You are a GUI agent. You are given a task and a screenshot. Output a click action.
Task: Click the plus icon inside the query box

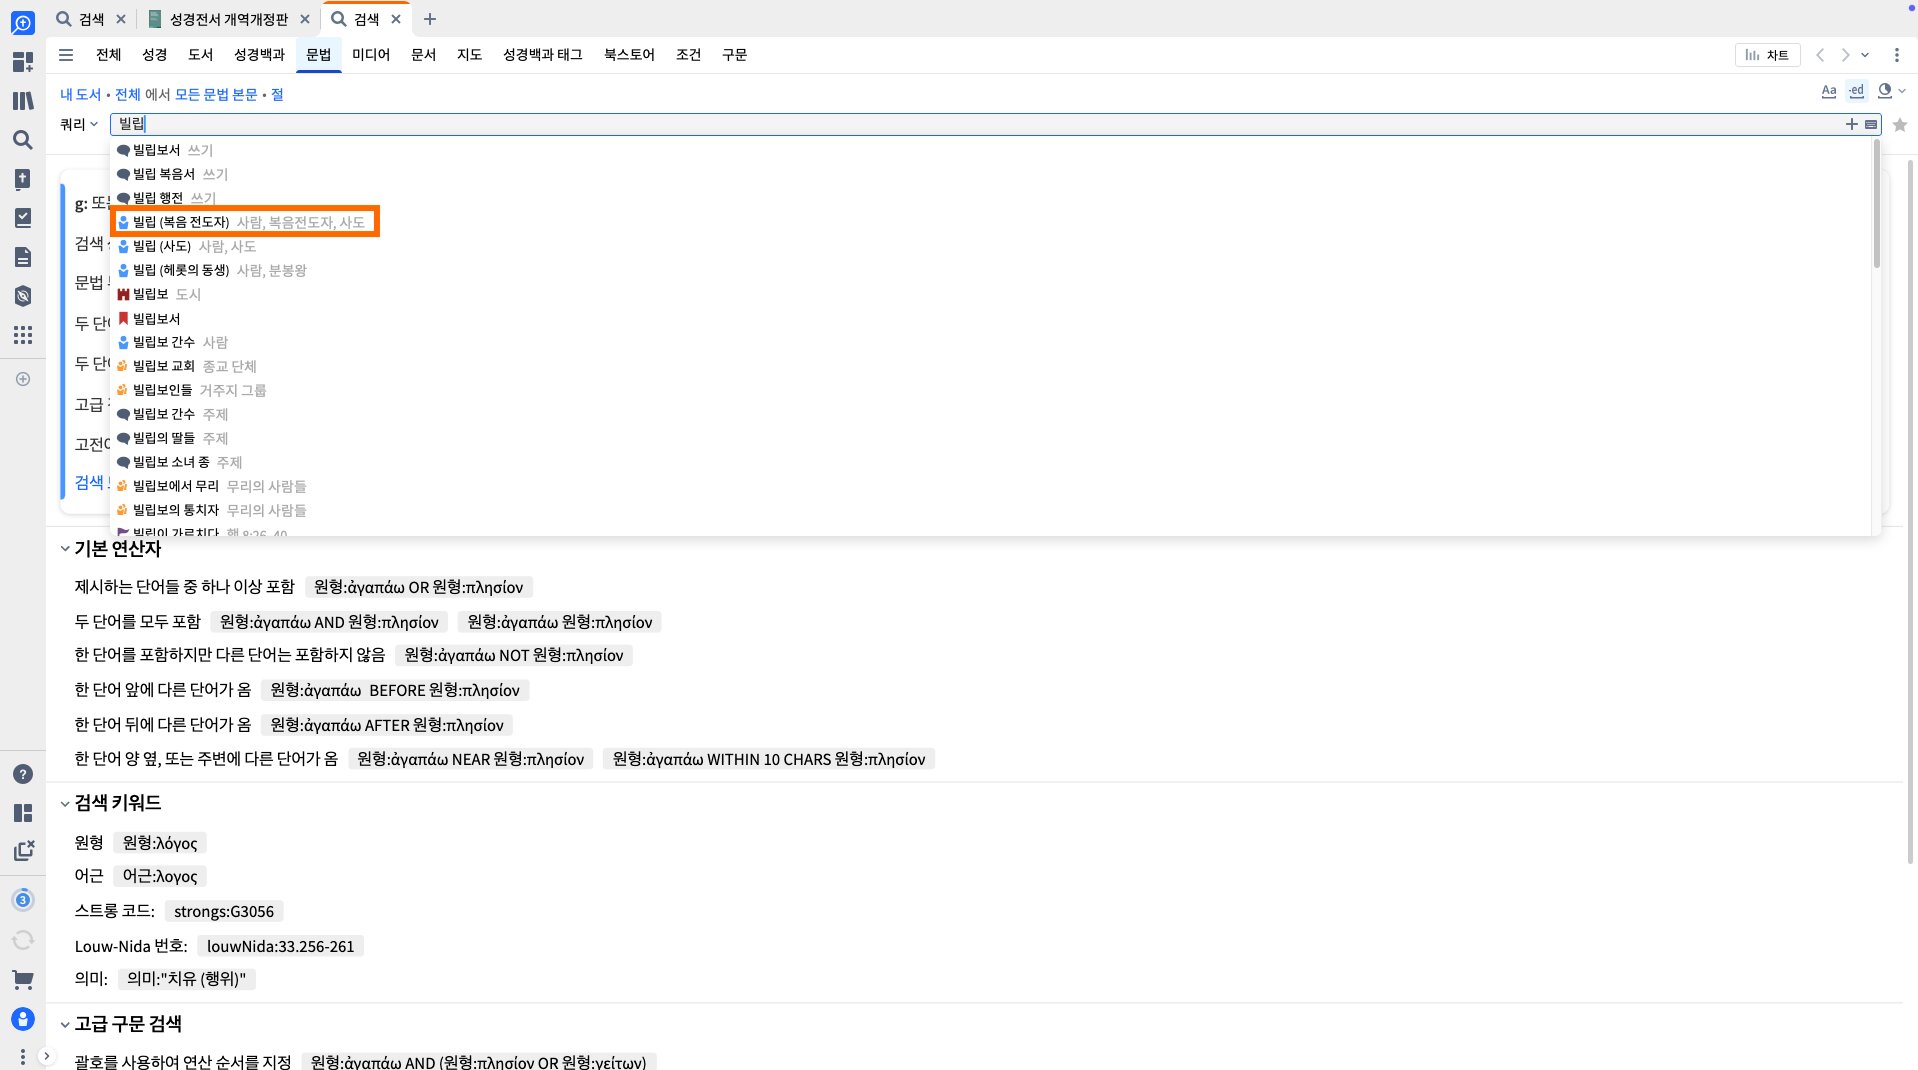pyautogui.click(x=1851, y=124)
